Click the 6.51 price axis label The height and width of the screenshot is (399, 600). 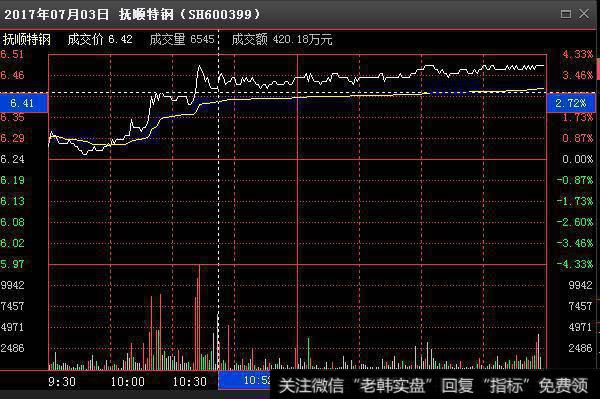pyautogui.click(x=12, y=54)
